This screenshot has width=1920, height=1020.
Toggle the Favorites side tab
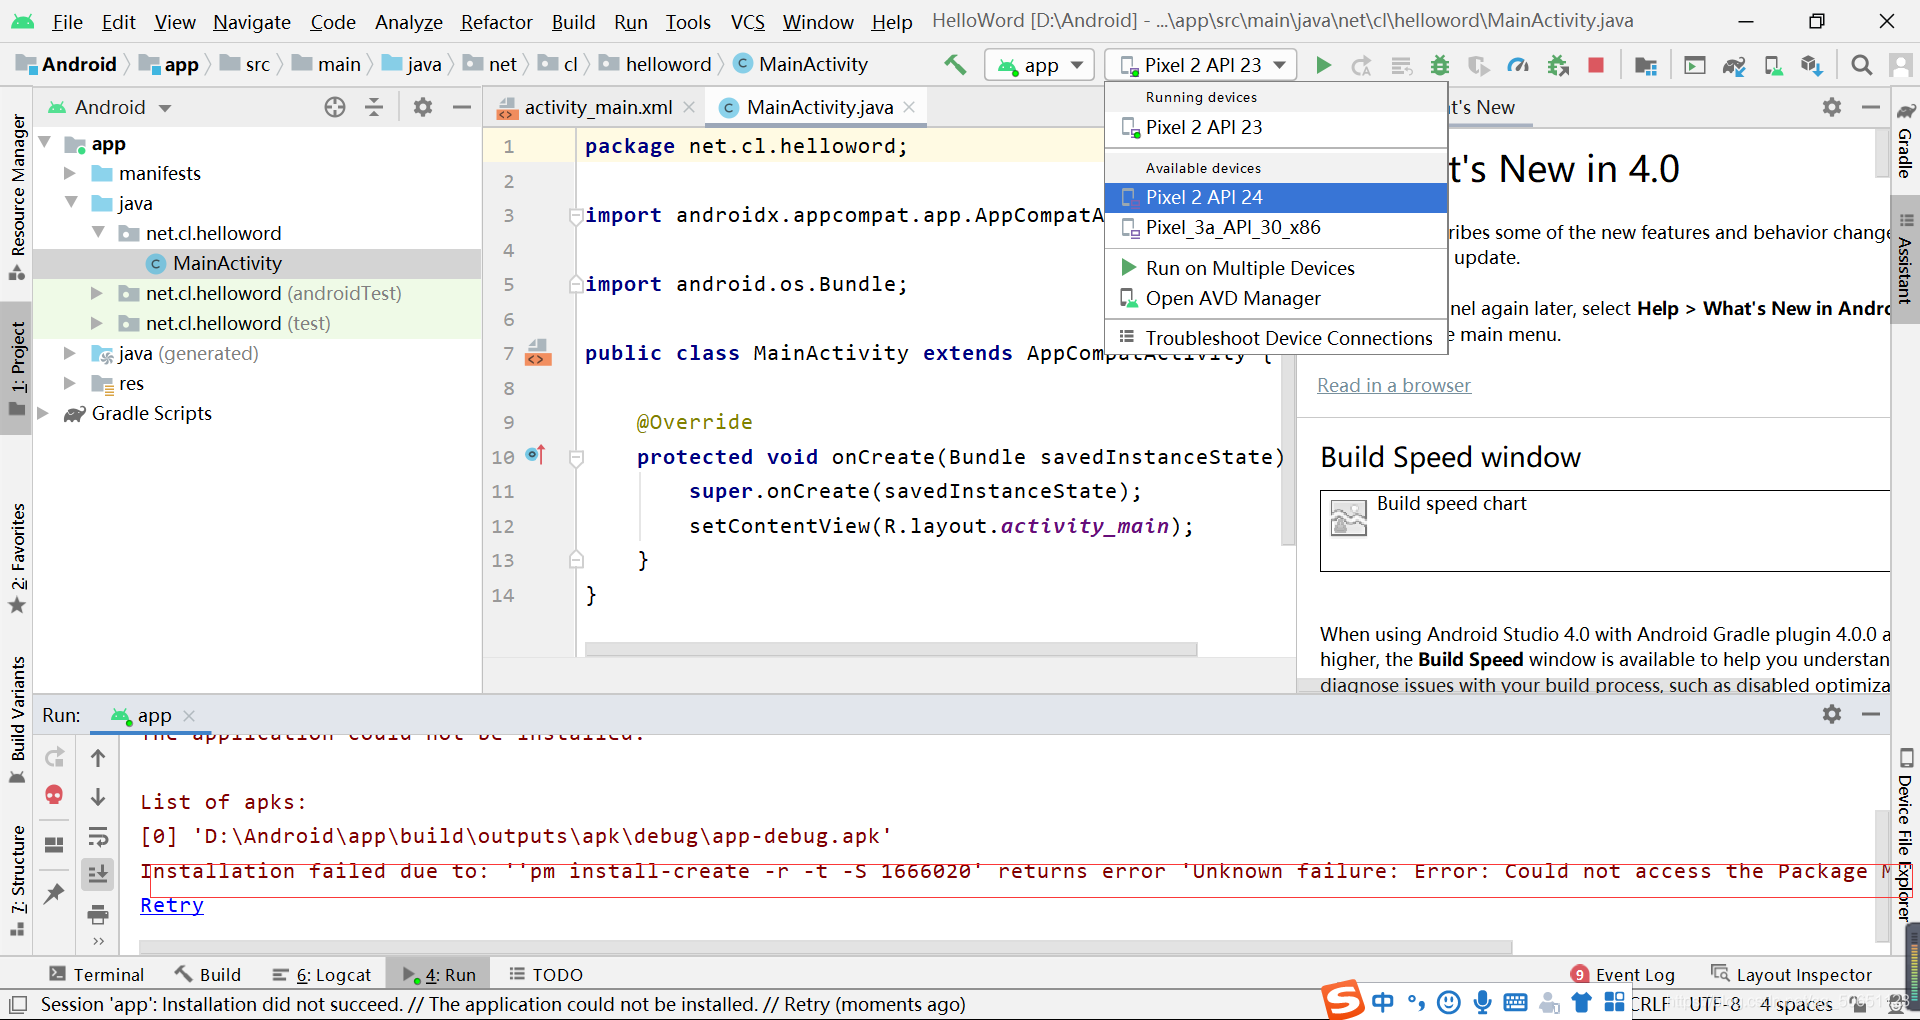coord(17,558)
